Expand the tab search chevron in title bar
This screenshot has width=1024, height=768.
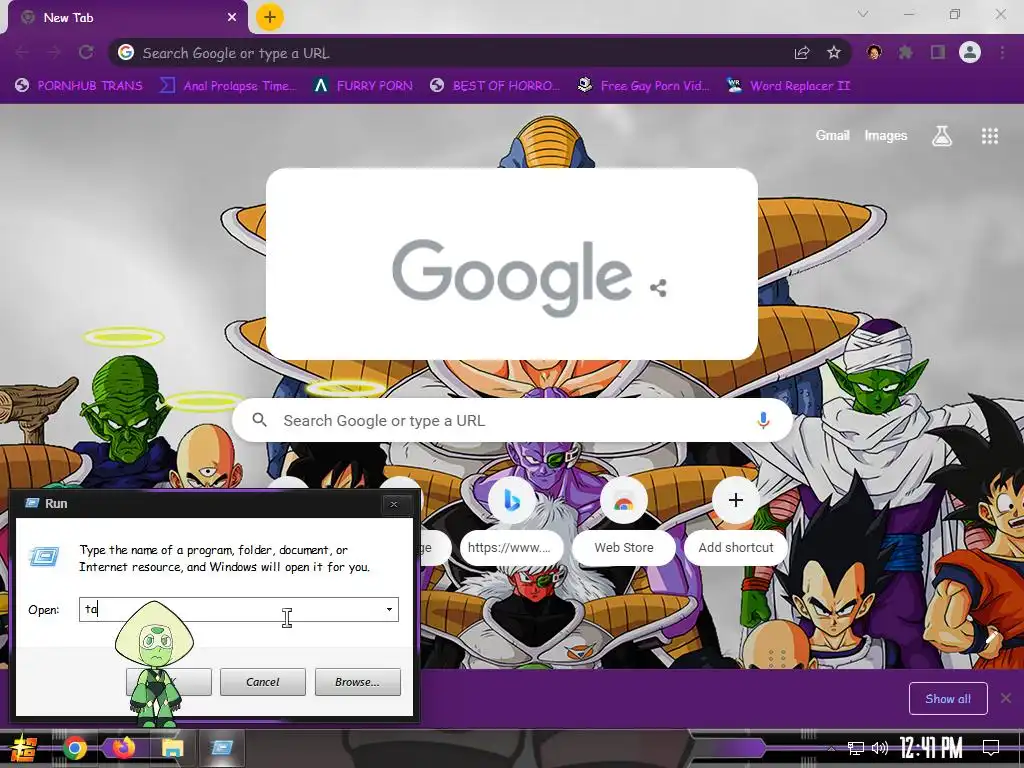click(x=863, y=14)
